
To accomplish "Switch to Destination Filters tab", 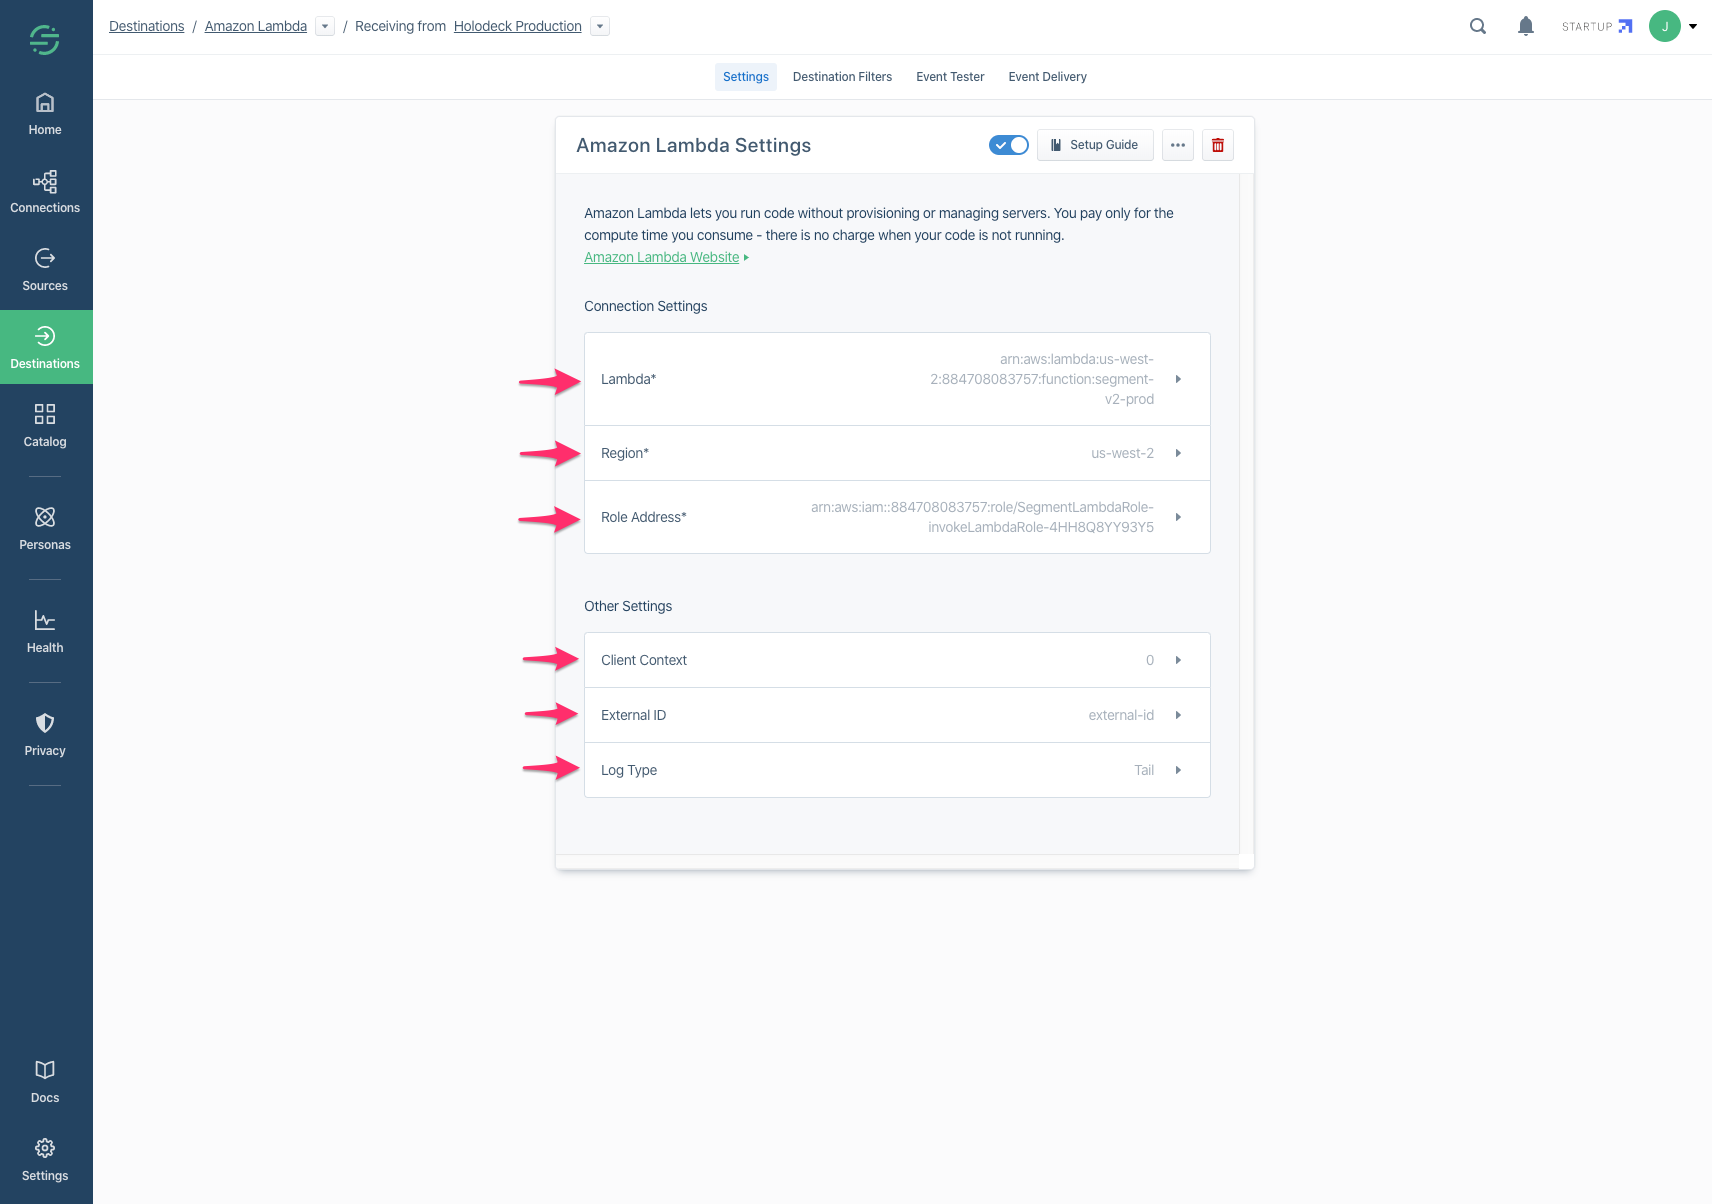I will 842,77.
